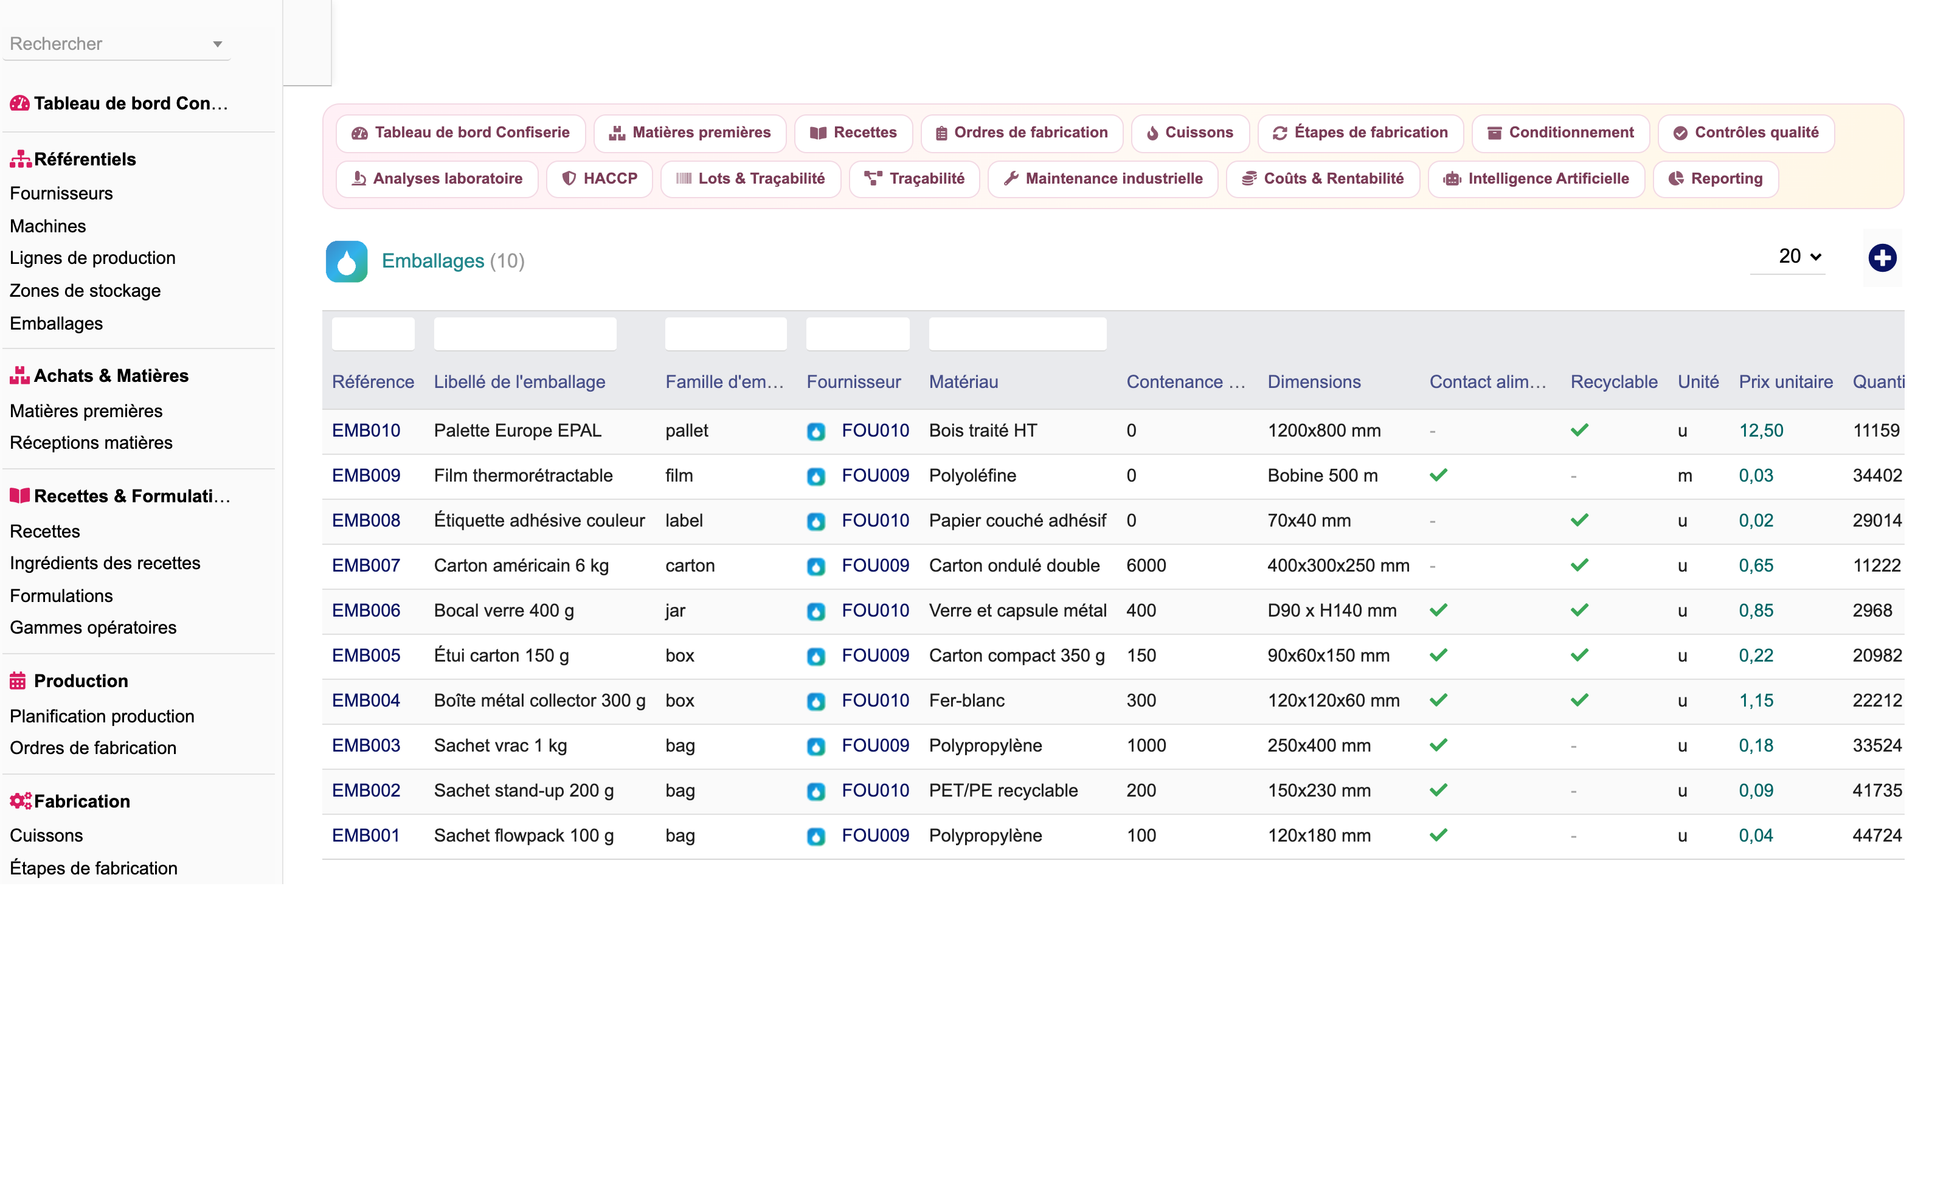1946x1204 pixels.
Task: Click Recyclable checkmark for Palette Europe EPAL
Action: 1580,430
